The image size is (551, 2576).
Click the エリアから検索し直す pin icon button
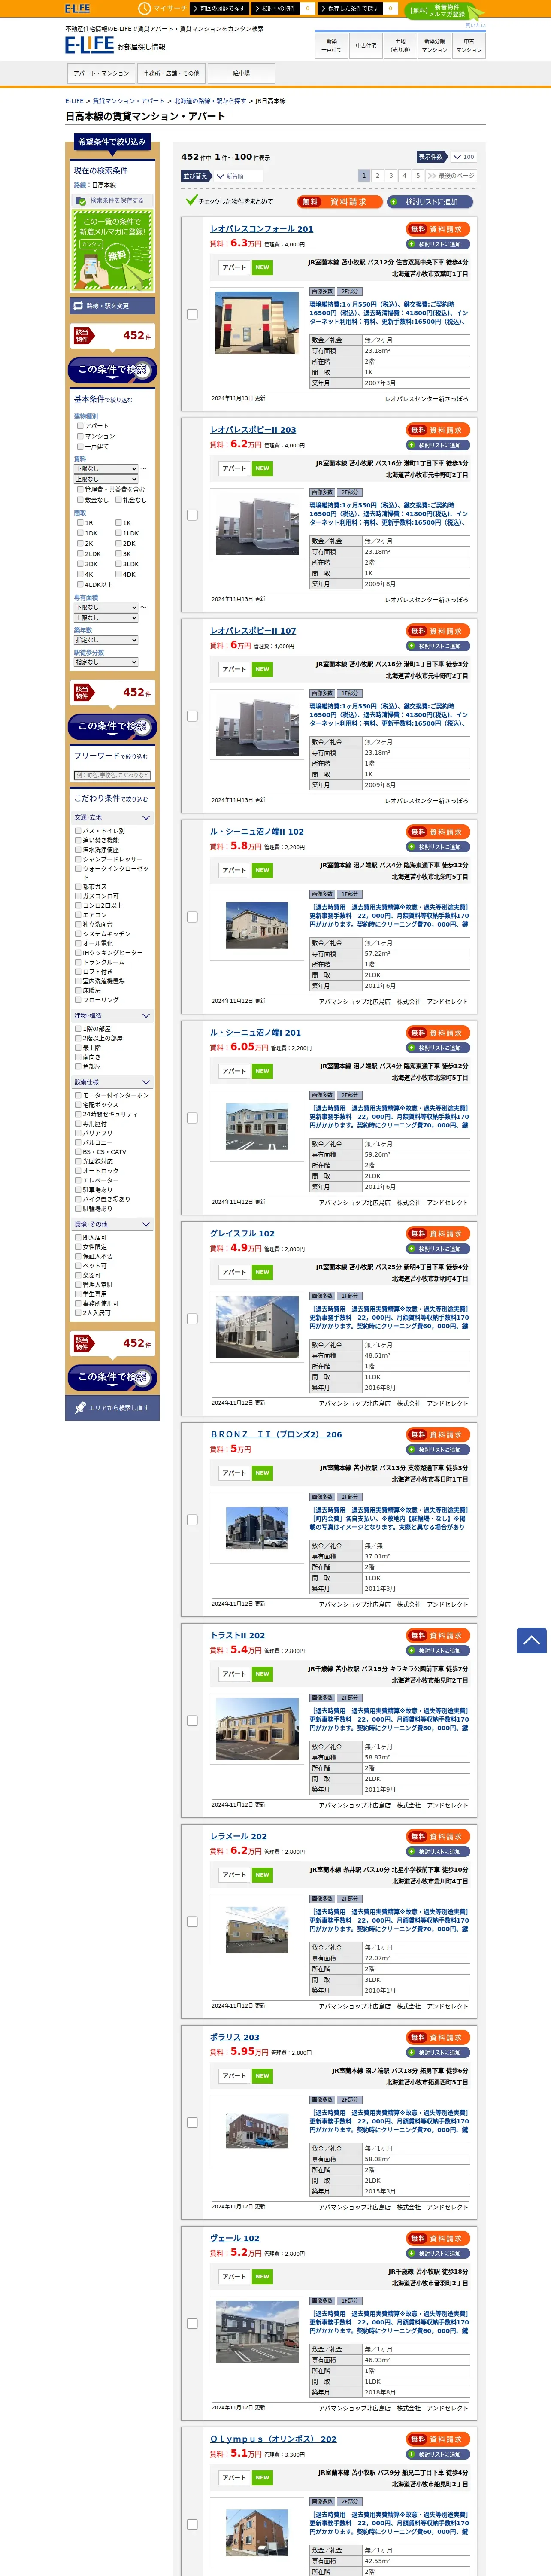[x=112, y=1408]
